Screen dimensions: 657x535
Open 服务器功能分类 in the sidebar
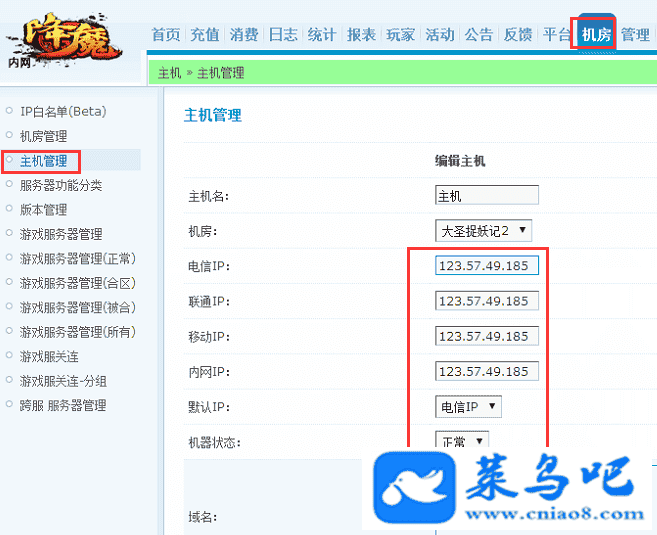pyautogui.click(x=61, y=185)
